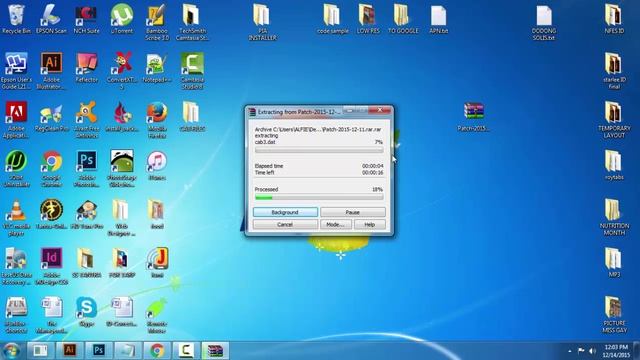Screen dimensions: 640x360
Task: Click Help in the extraction dialog
Action: click(x=369, y=224)
